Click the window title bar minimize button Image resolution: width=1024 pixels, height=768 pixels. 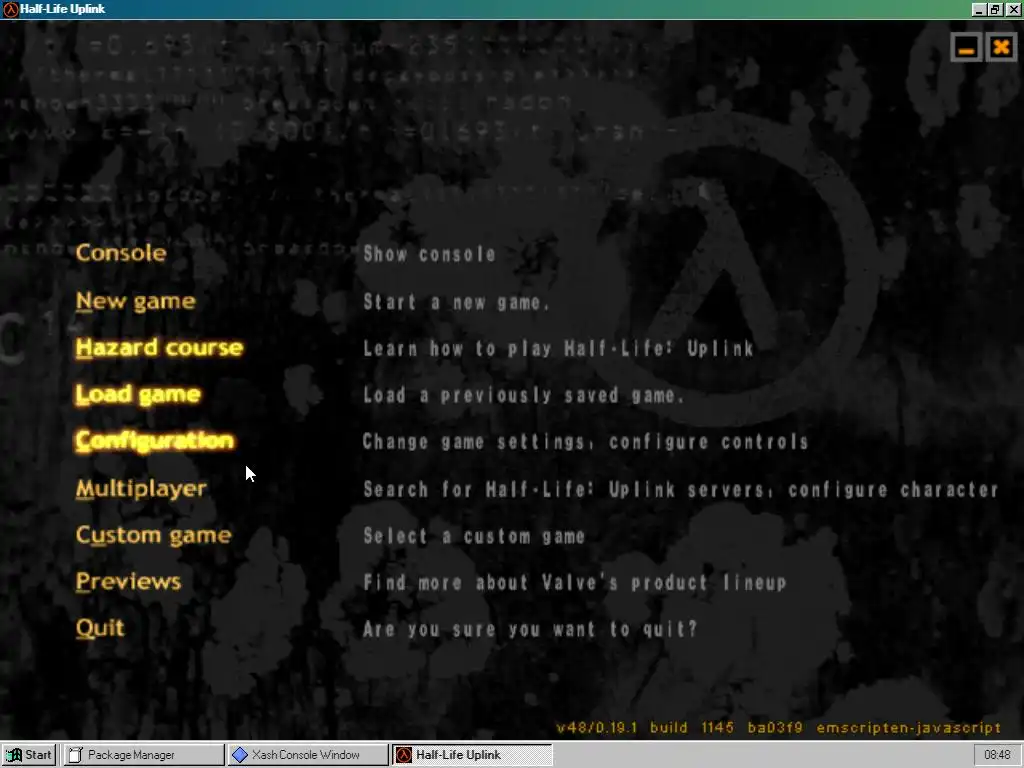point(978,9)
